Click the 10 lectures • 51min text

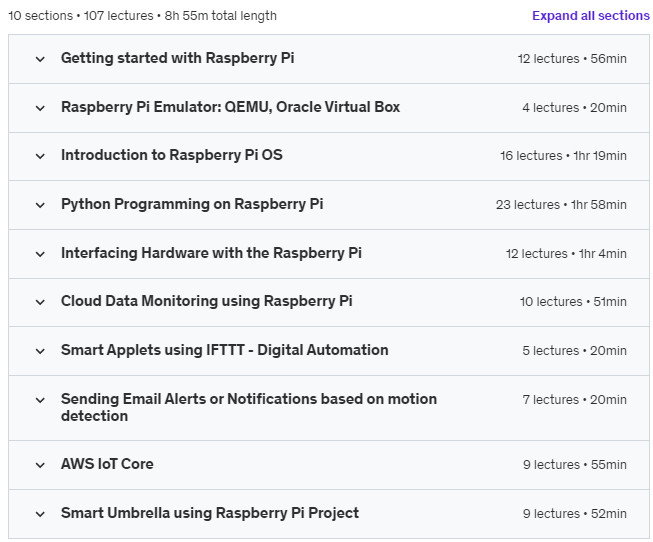573,302
